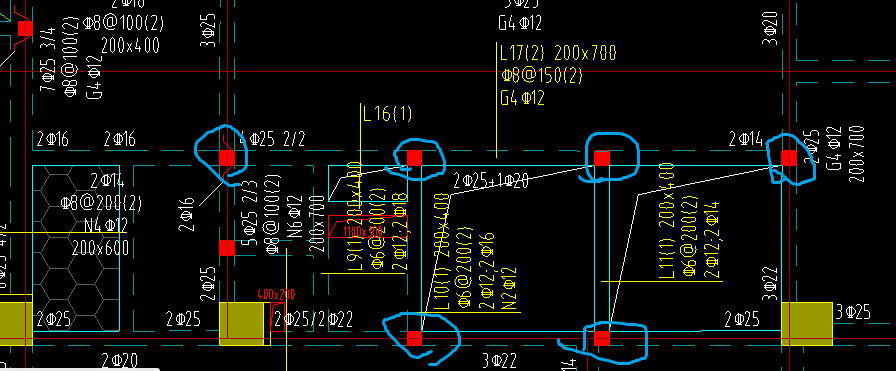Screen dimensions: 896x371
Task: Click the '200x600' section size label
Action: pyautogui.click(x=101, y=248)
